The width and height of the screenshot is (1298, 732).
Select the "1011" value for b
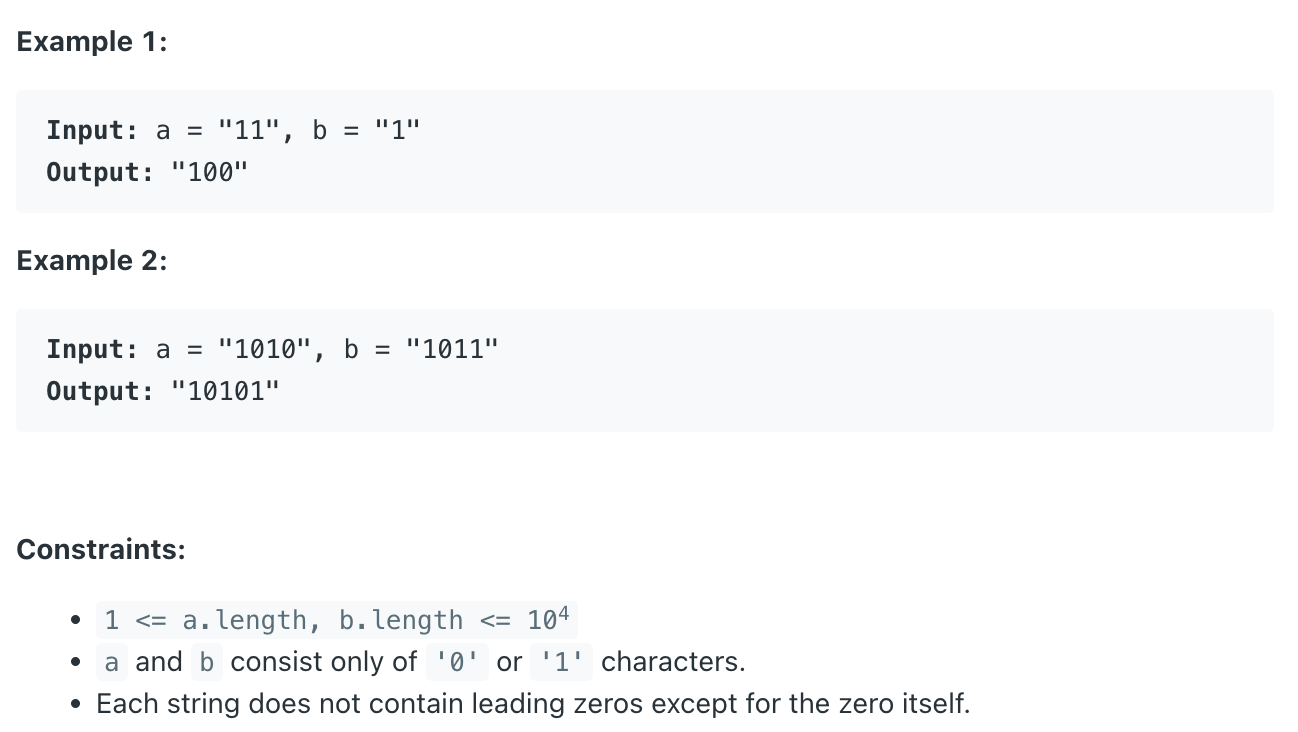point(452,349)
